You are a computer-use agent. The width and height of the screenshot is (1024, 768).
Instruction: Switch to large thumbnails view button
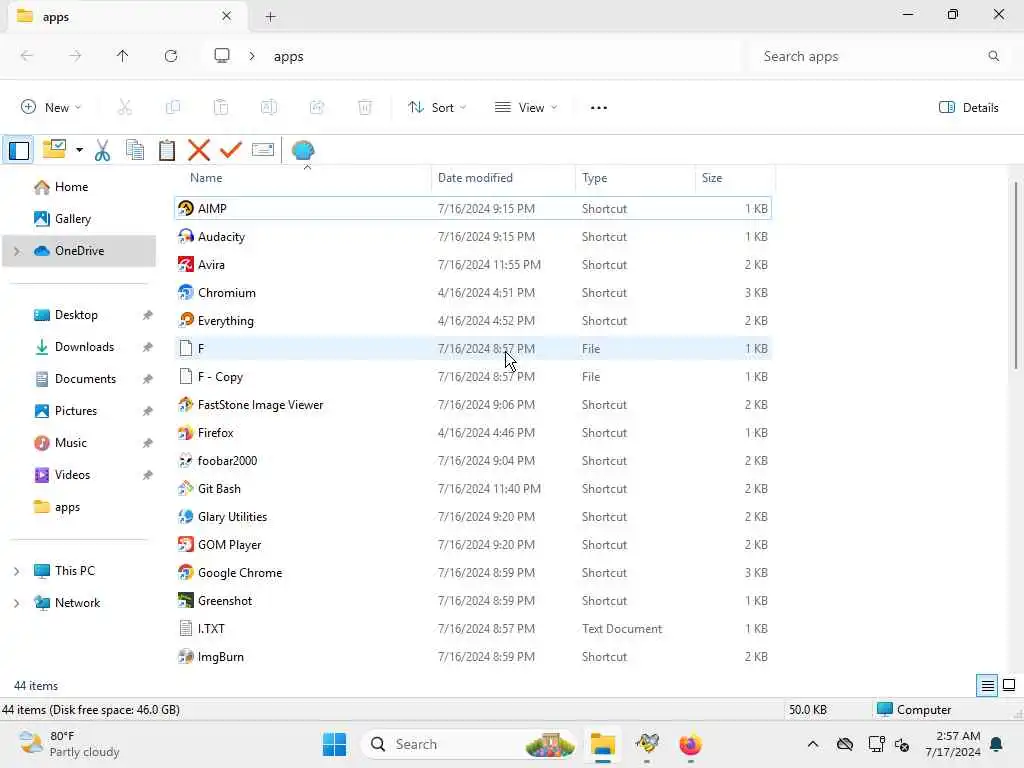1009,685
